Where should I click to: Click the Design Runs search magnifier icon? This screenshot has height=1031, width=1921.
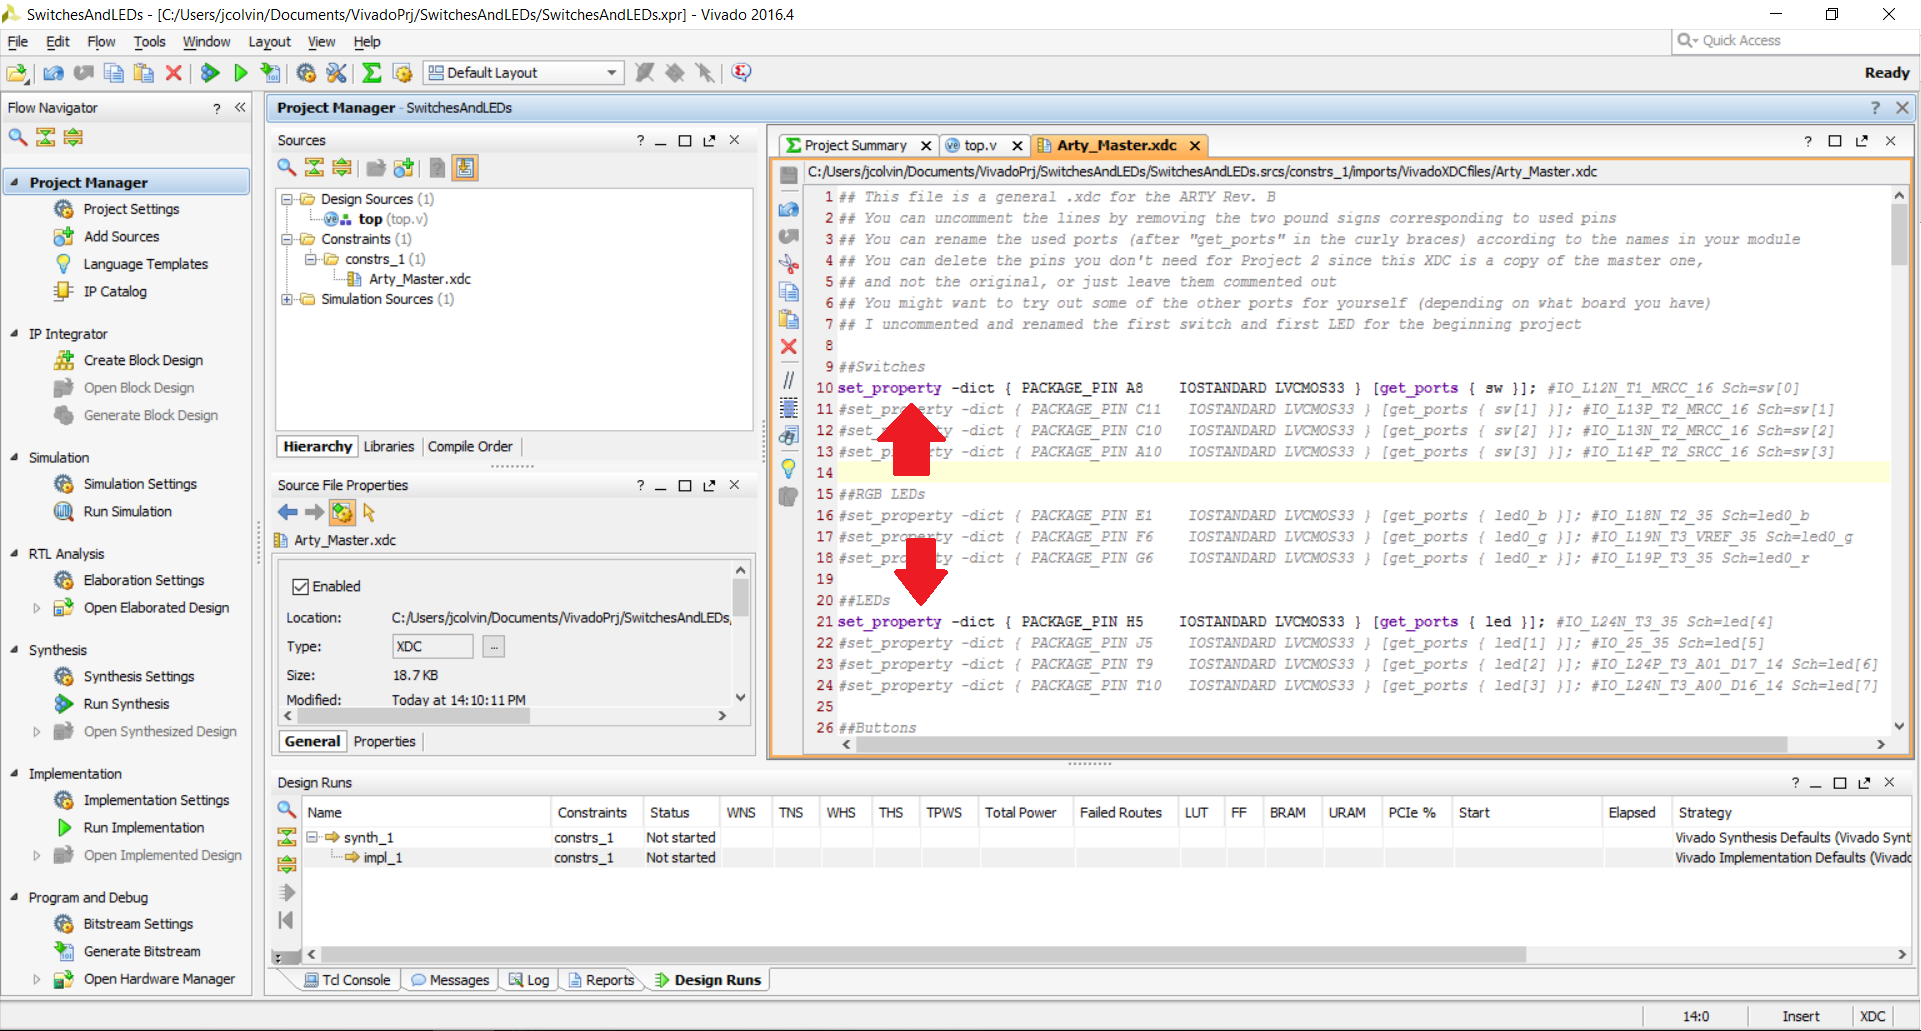click(287, 809)
